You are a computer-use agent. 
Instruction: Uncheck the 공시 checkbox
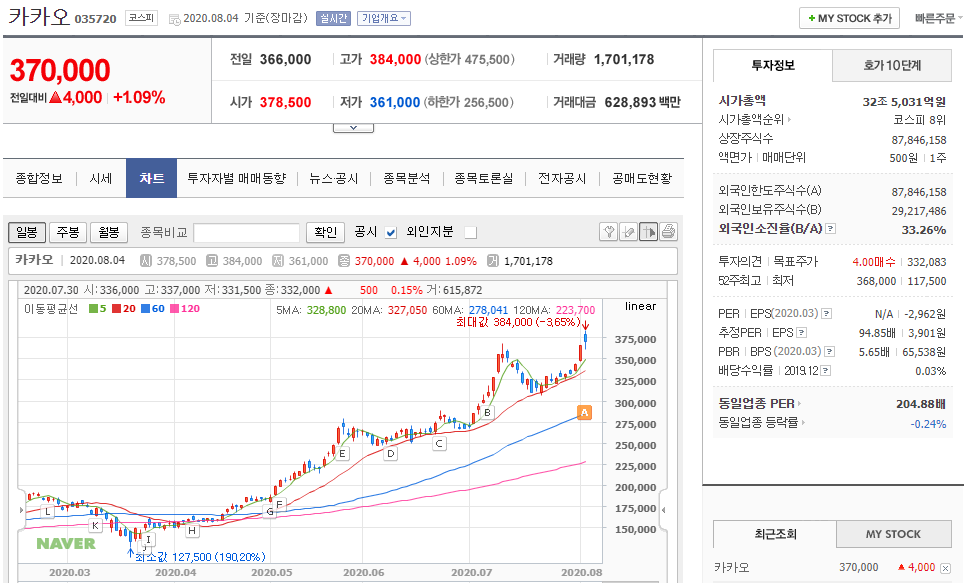click(391, 233)
